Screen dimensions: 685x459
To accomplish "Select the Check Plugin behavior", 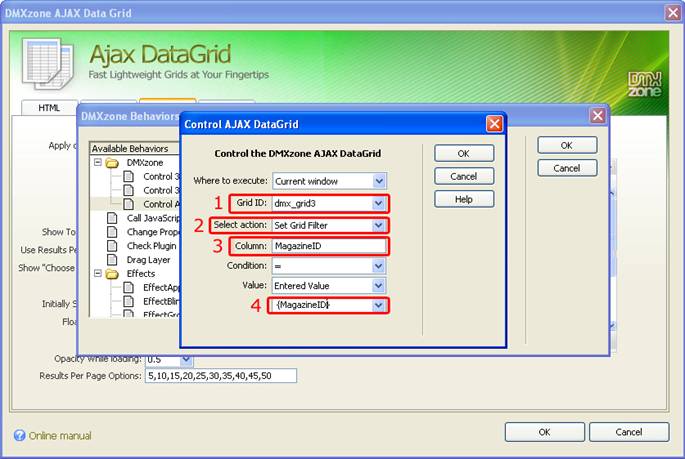I will (x=152, y=246).
